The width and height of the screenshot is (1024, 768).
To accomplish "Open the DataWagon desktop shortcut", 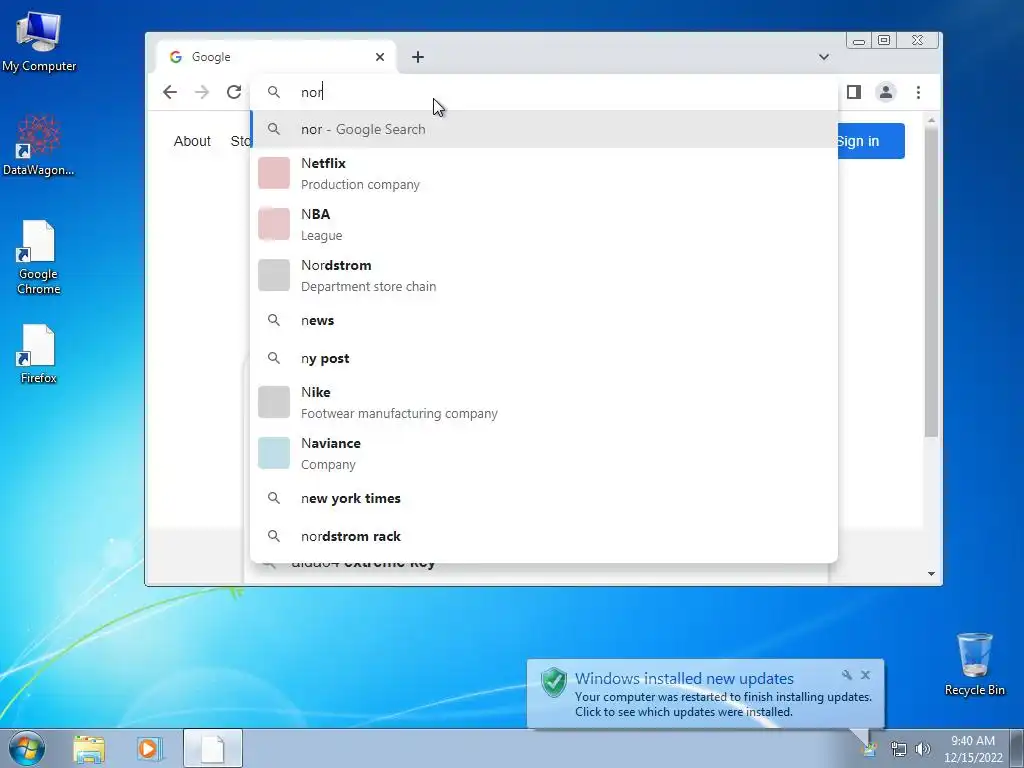I will tap(39, 146).
